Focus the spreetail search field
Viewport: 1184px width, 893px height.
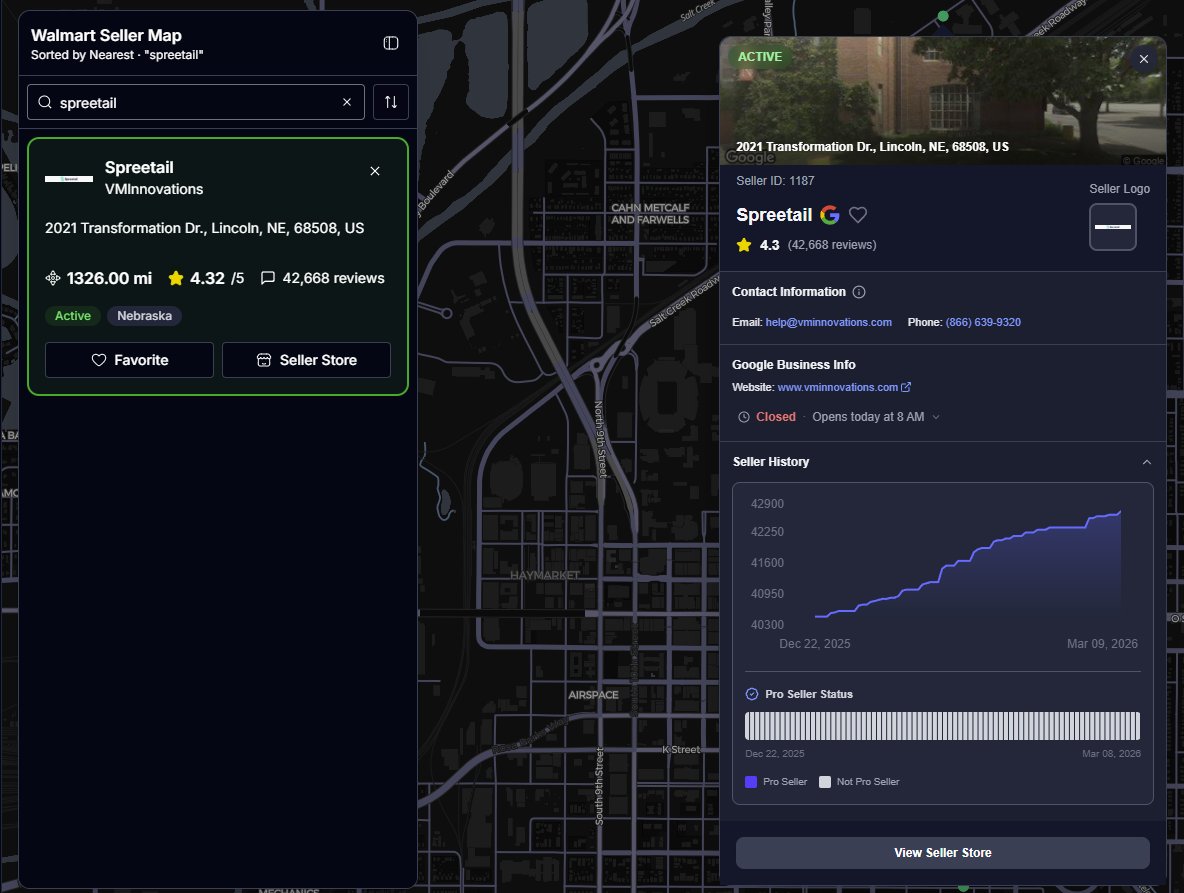coord(196,102)
